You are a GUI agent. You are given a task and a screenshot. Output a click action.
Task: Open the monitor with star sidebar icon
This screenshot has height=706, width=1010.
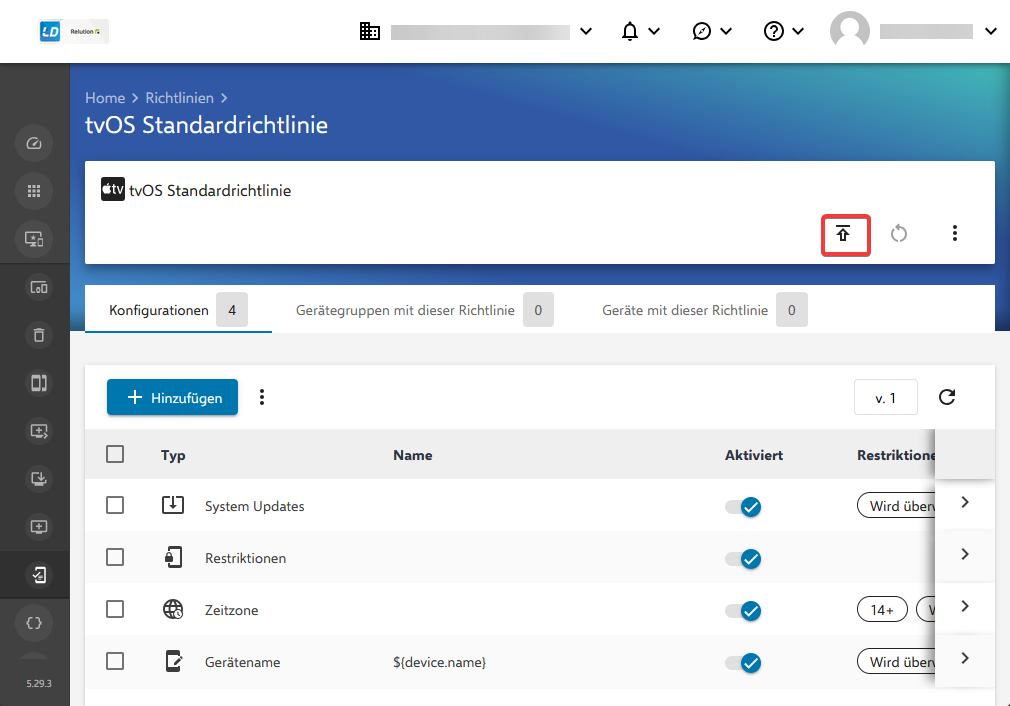[x=34, y=239]
